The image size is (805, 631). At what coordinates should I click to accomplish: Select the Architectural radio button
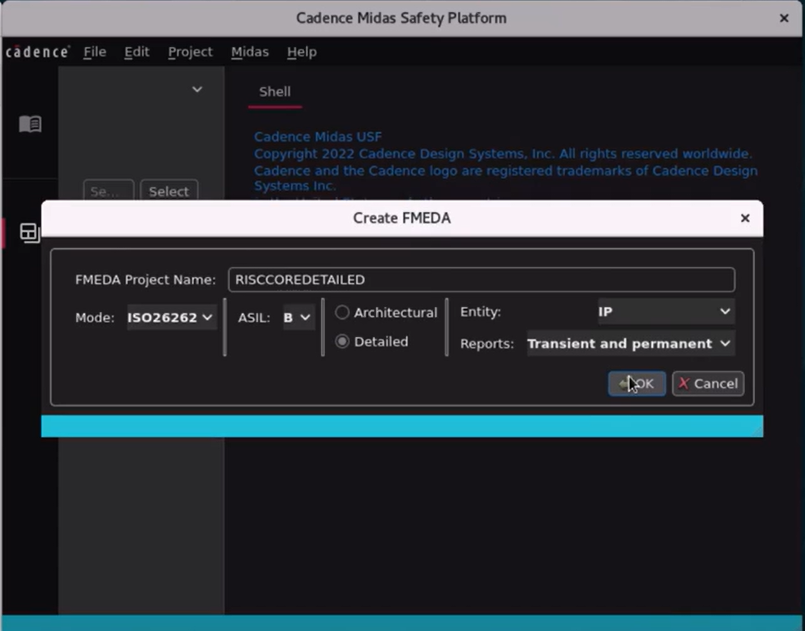[342, 311]
